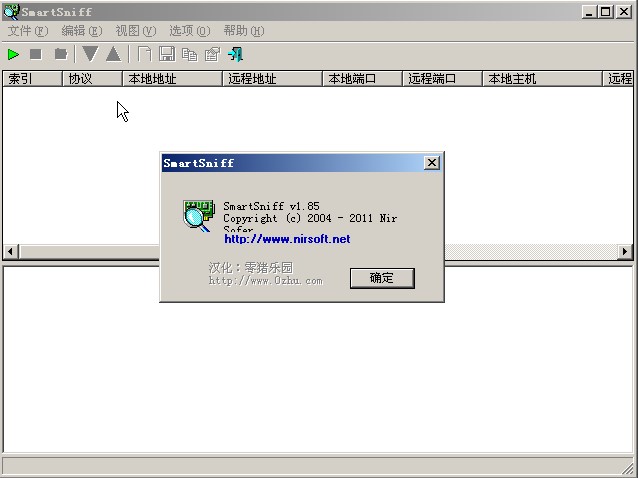Click the new file toolbar icon
The height and width of the screenshot is (478, 638).
144,54
